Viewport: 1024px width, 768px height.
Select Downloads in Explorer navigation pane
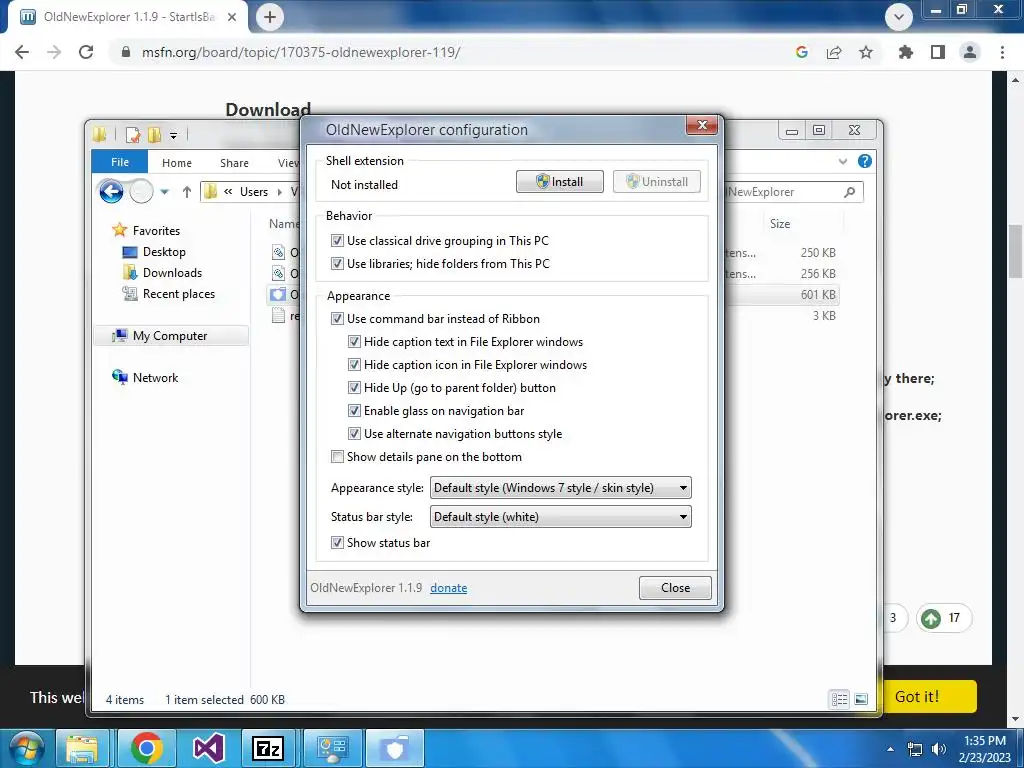coord(162,273)
